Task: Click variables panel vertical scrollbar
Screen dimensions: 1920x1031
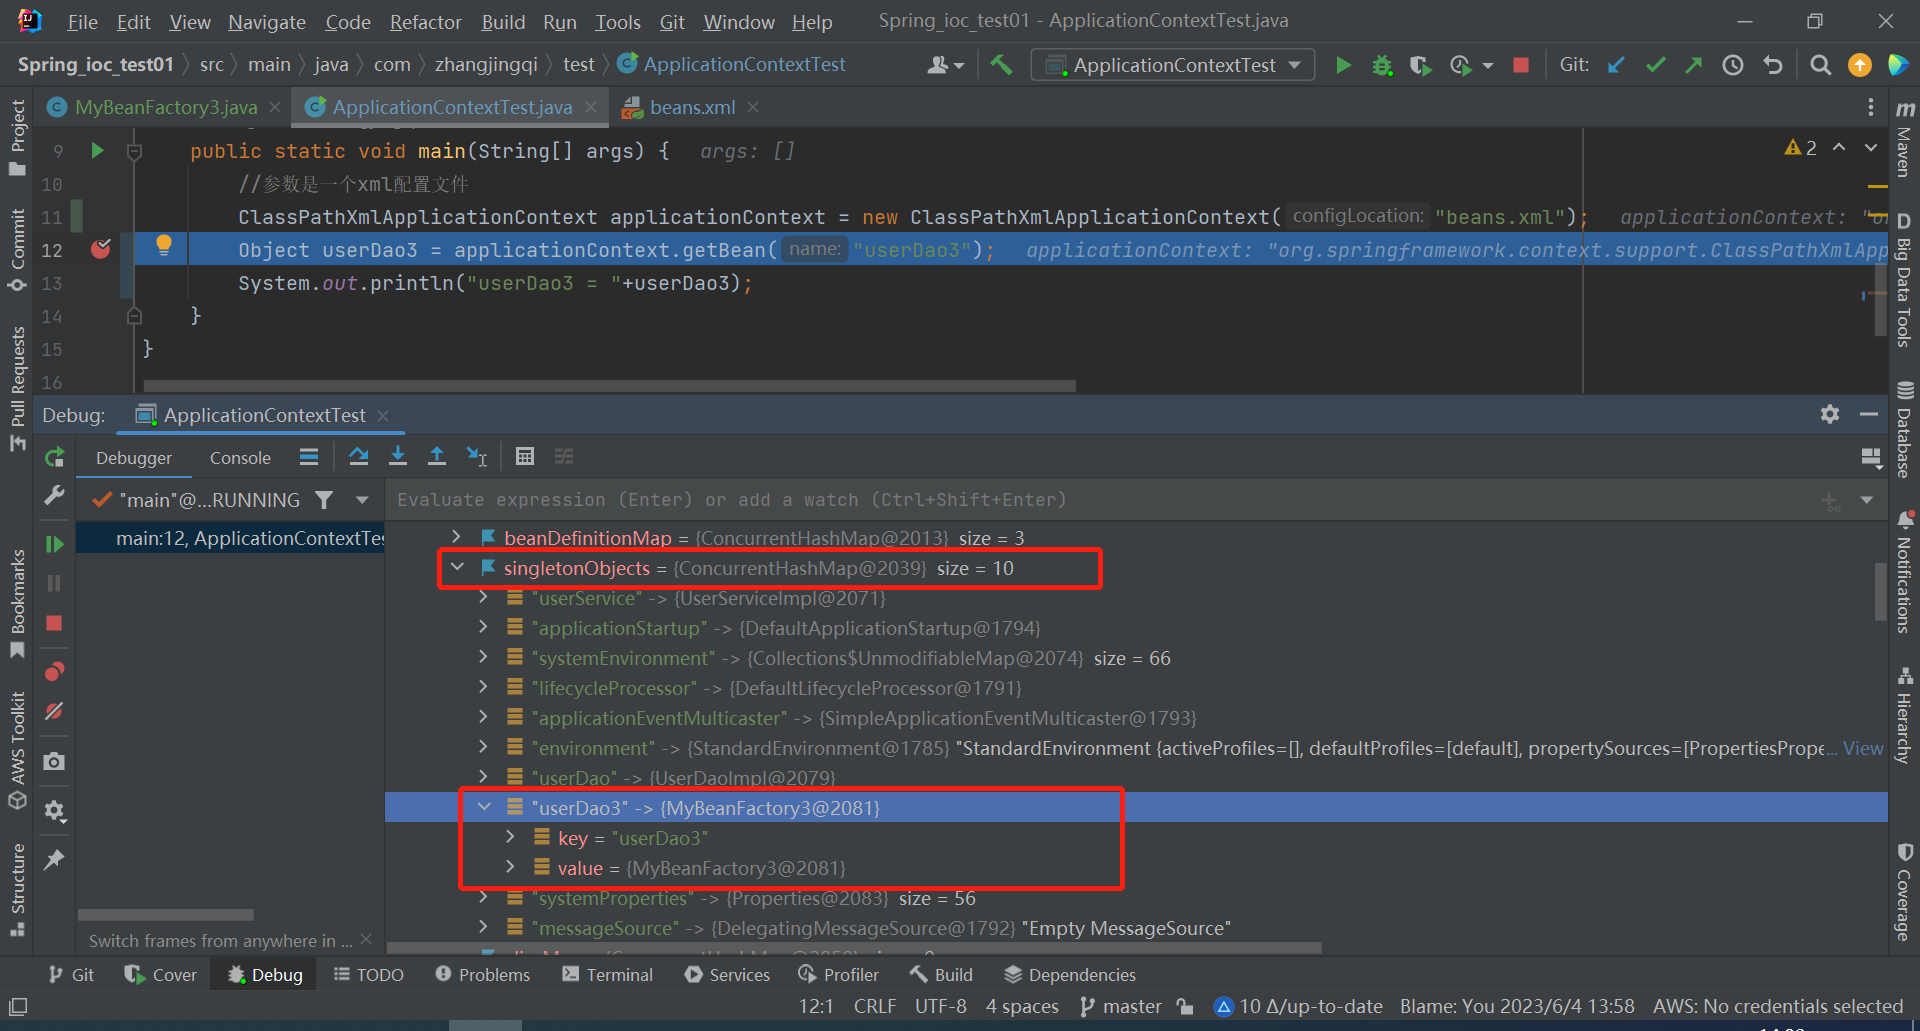Action: [1880, 592]
